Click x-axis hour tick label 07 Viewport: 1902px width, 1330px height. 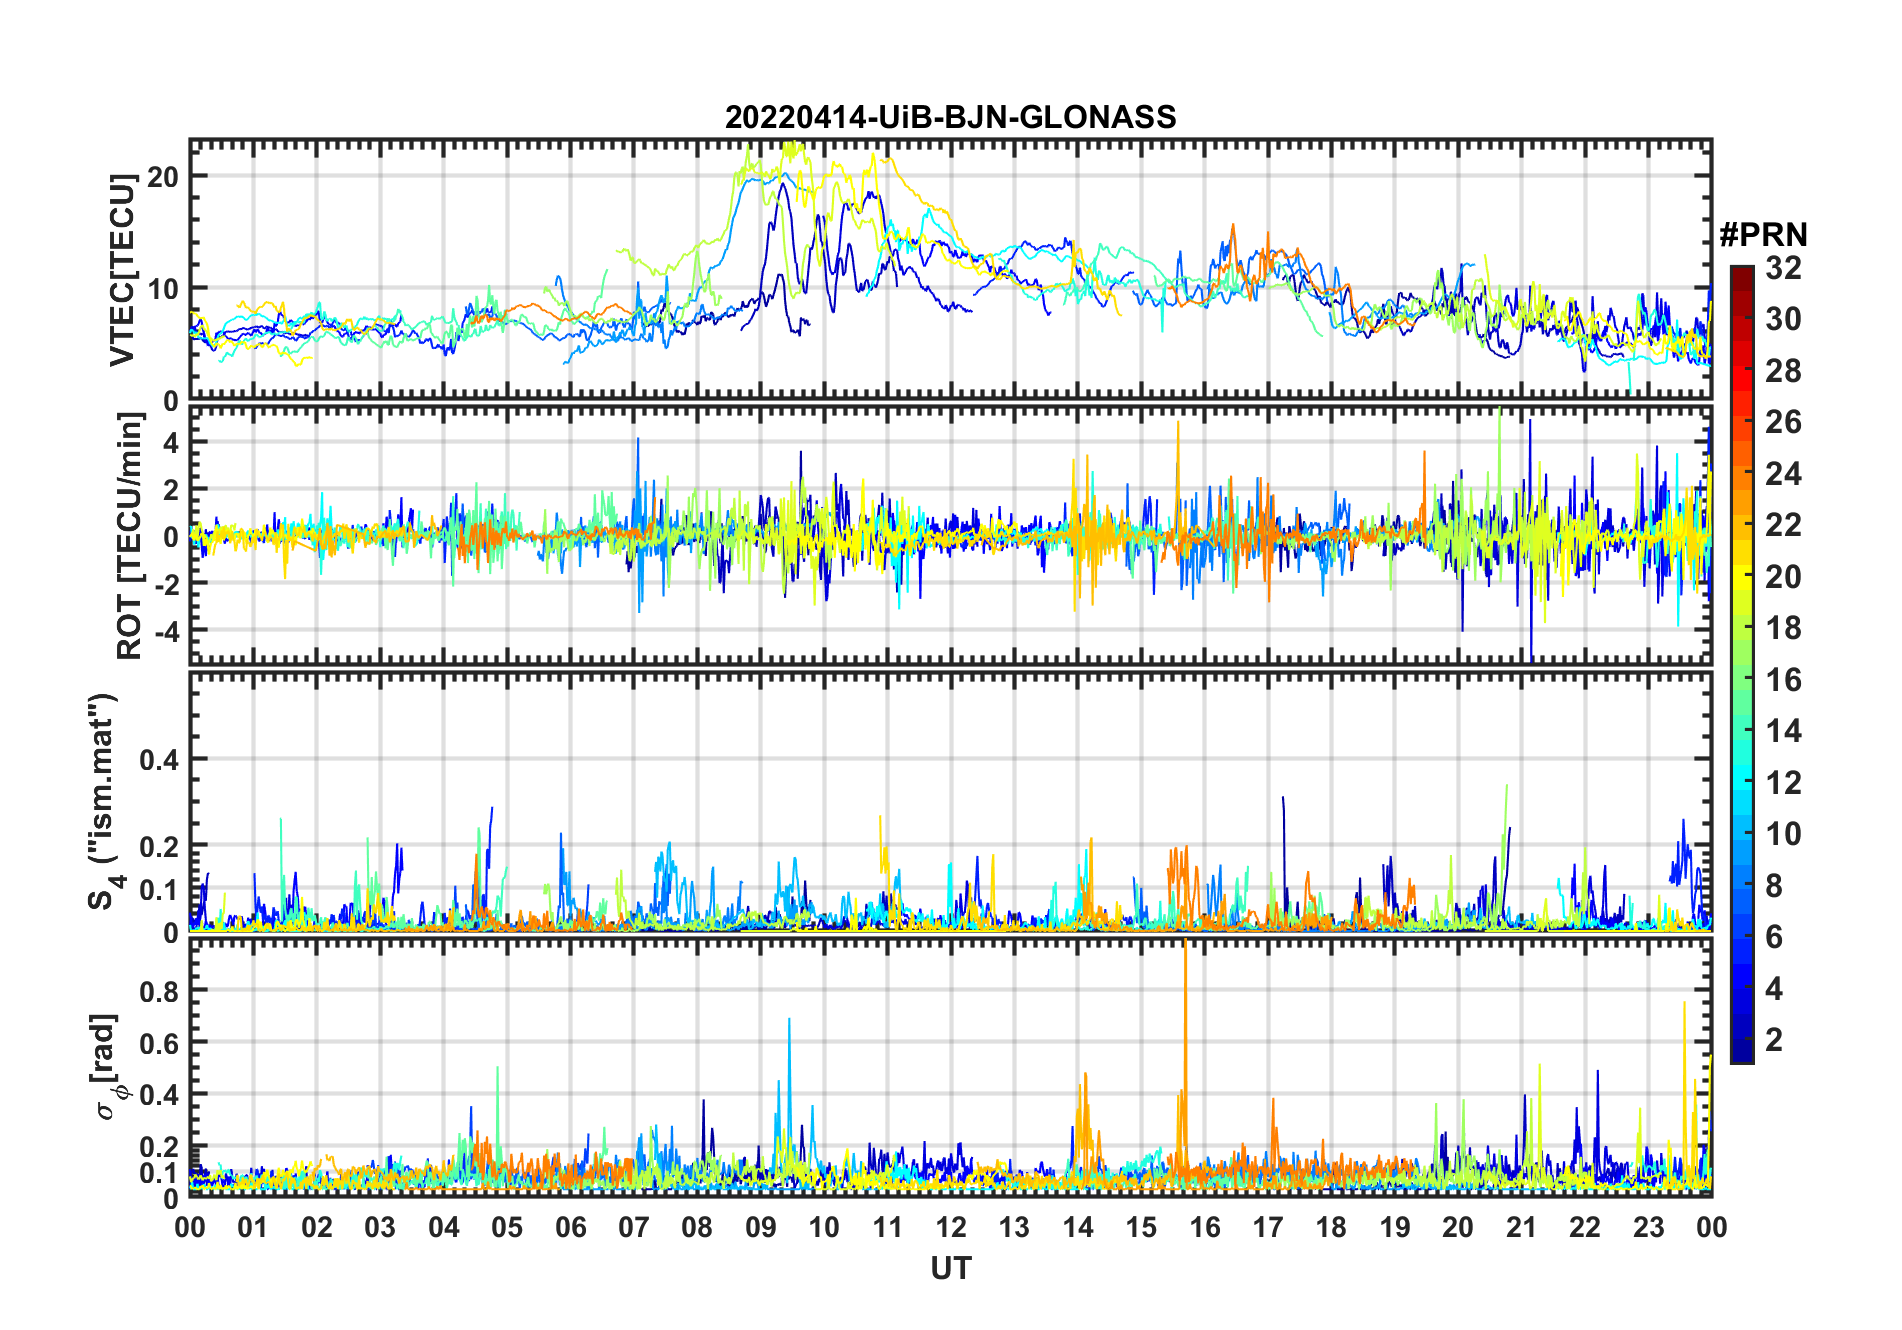(x=634, y=1227)
